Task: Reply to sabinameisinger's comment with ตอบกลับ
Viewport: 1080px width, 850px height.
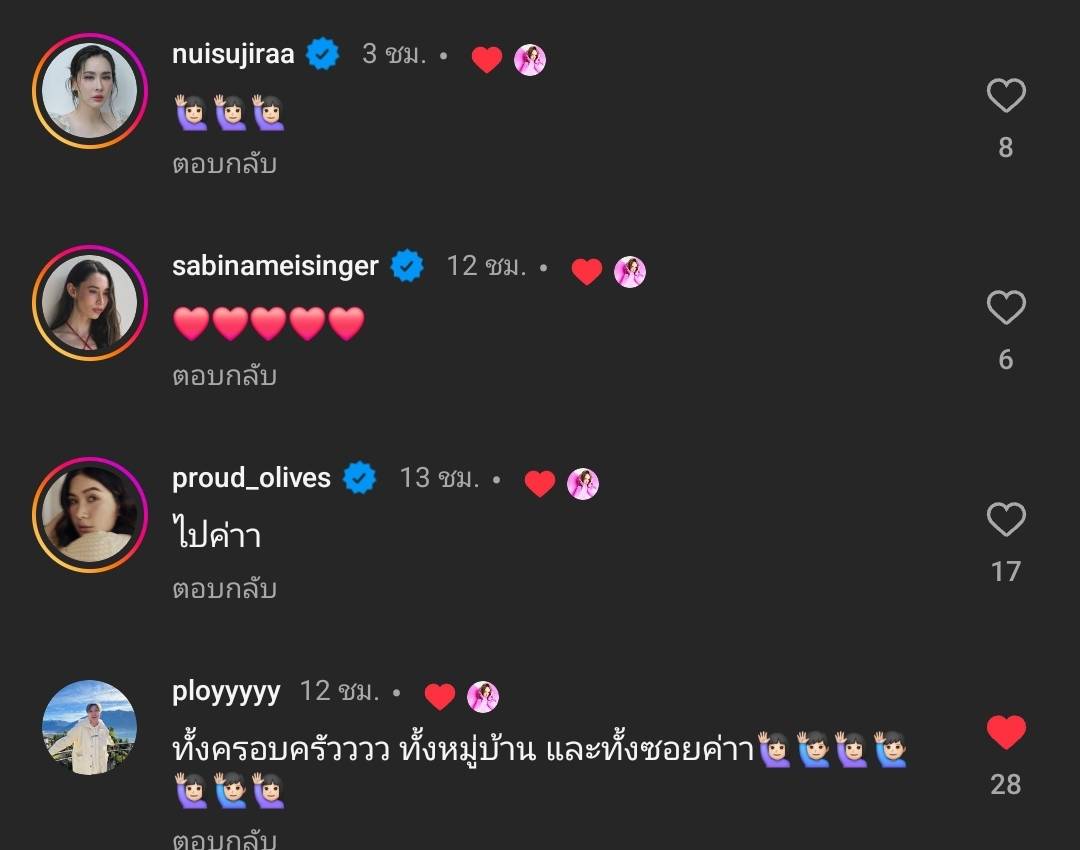Action: coord(225,376)
